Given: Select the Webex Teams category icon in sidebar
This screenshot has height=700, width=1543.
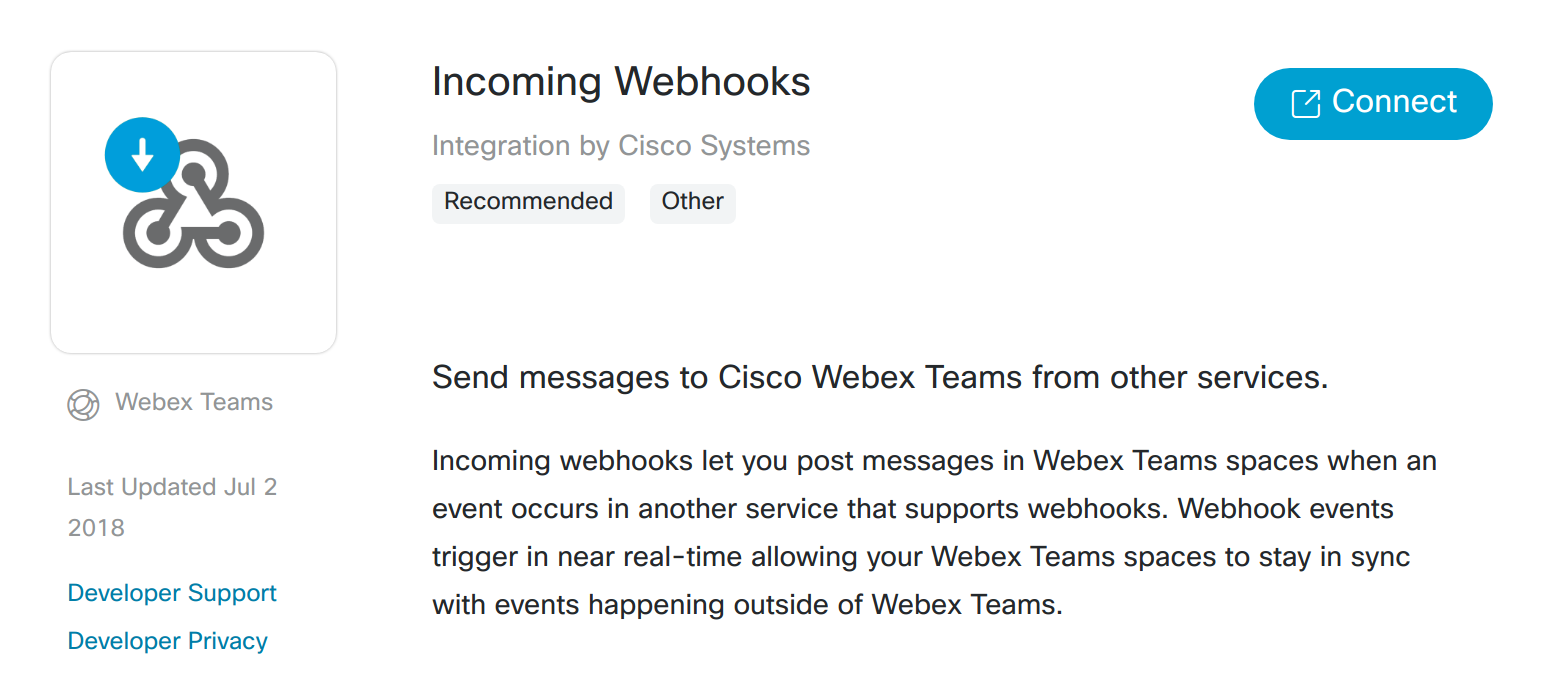Looking at the screenshot, I should coord(83,404).
